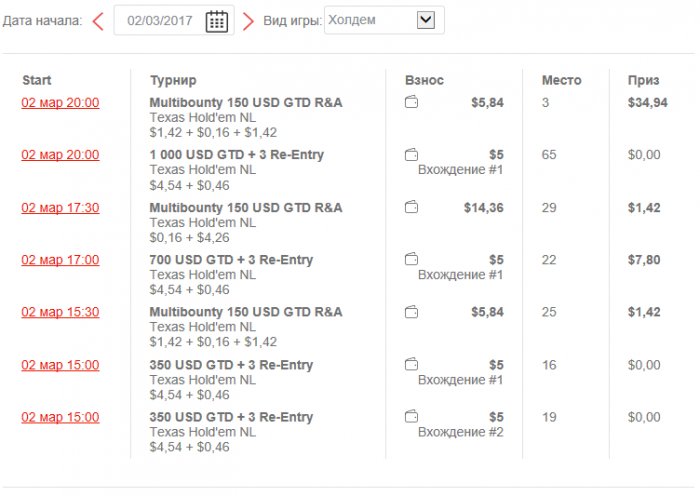This screenshot has height=496, width=700.
Task: Open the calendar date picker icon
Action: [x=217, y=21]
